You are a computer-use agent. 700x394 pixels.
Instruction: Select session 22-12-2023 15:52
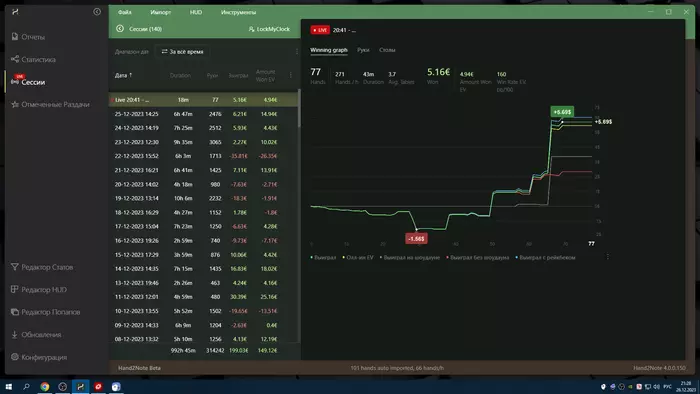pyautogui.click(x=203, y=156)
